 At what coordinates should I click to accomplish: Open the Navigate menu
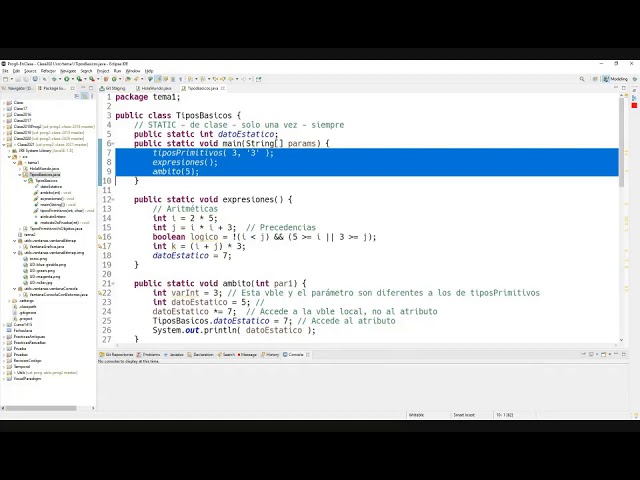coord(68,71)
